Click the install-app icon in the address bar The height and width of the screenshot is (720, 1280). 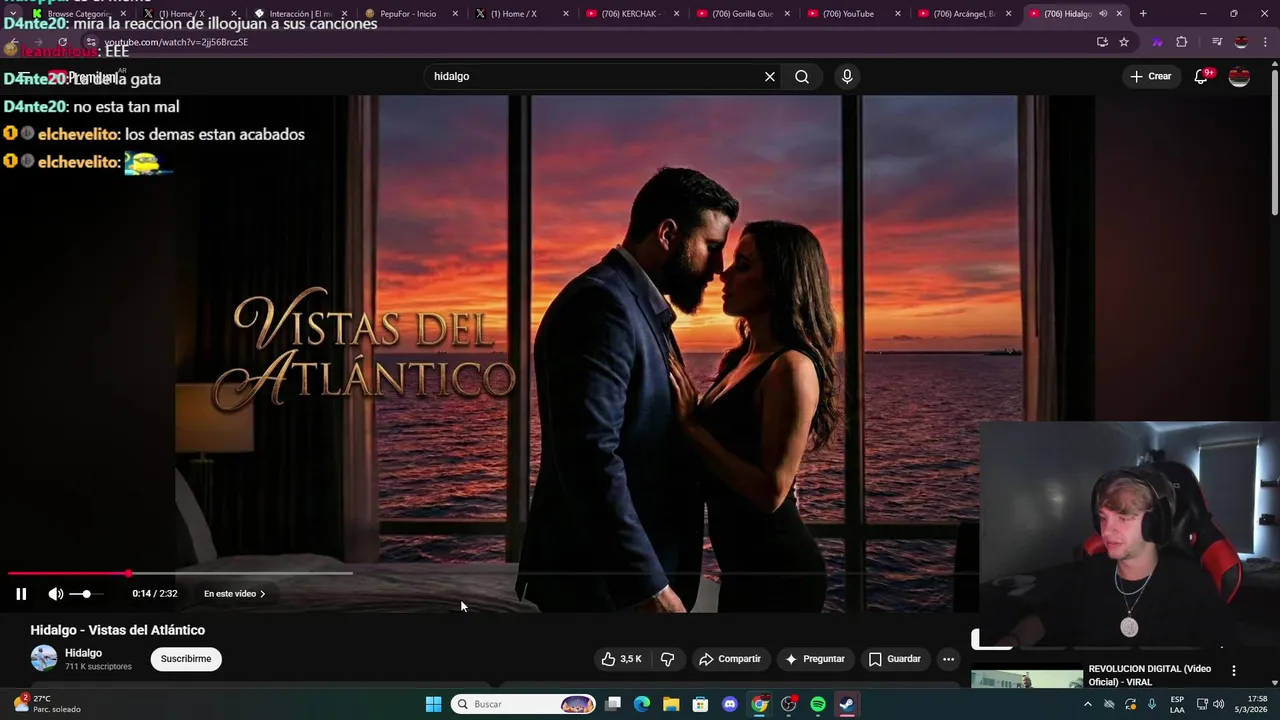(x=1102, y=42)
